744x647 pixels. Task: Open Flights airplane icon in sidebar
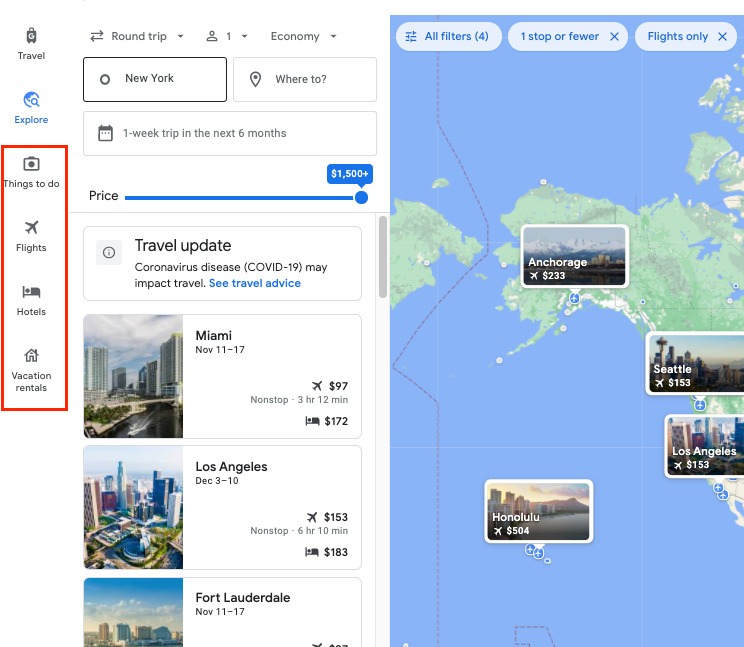(31, 227)
